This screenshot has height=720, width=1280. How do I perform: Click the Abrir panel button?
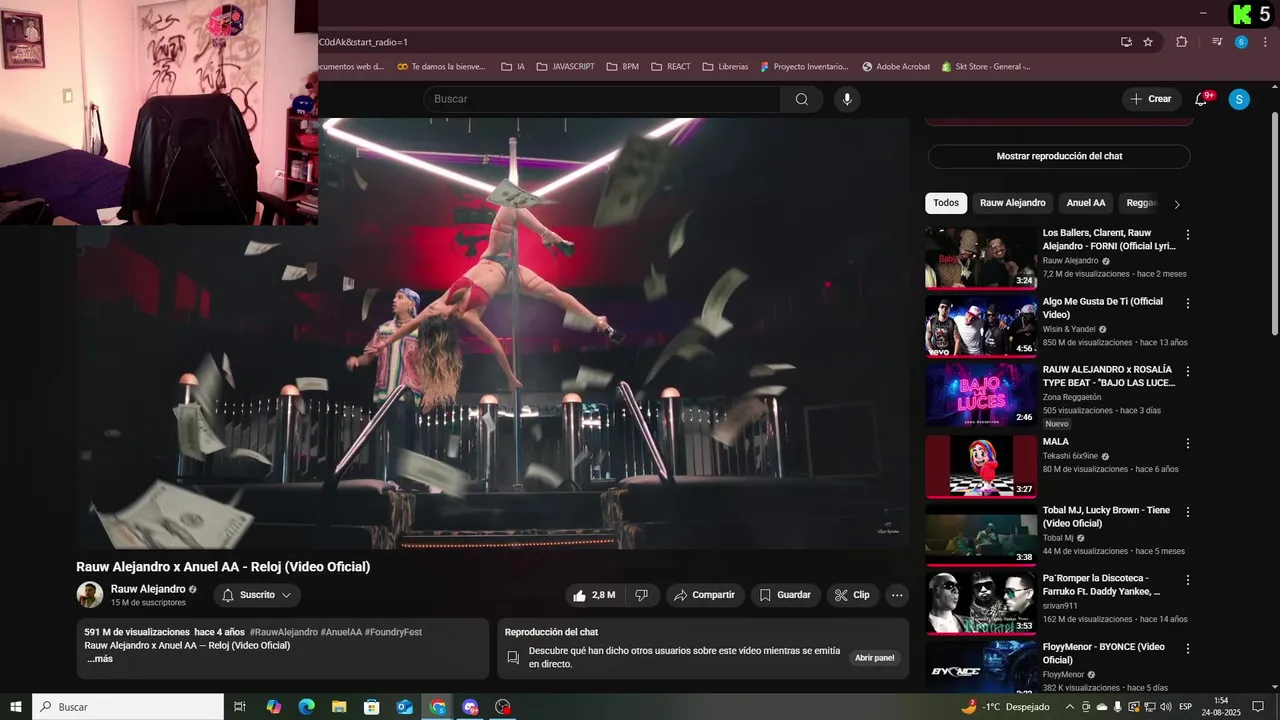[x=874, y=658]
